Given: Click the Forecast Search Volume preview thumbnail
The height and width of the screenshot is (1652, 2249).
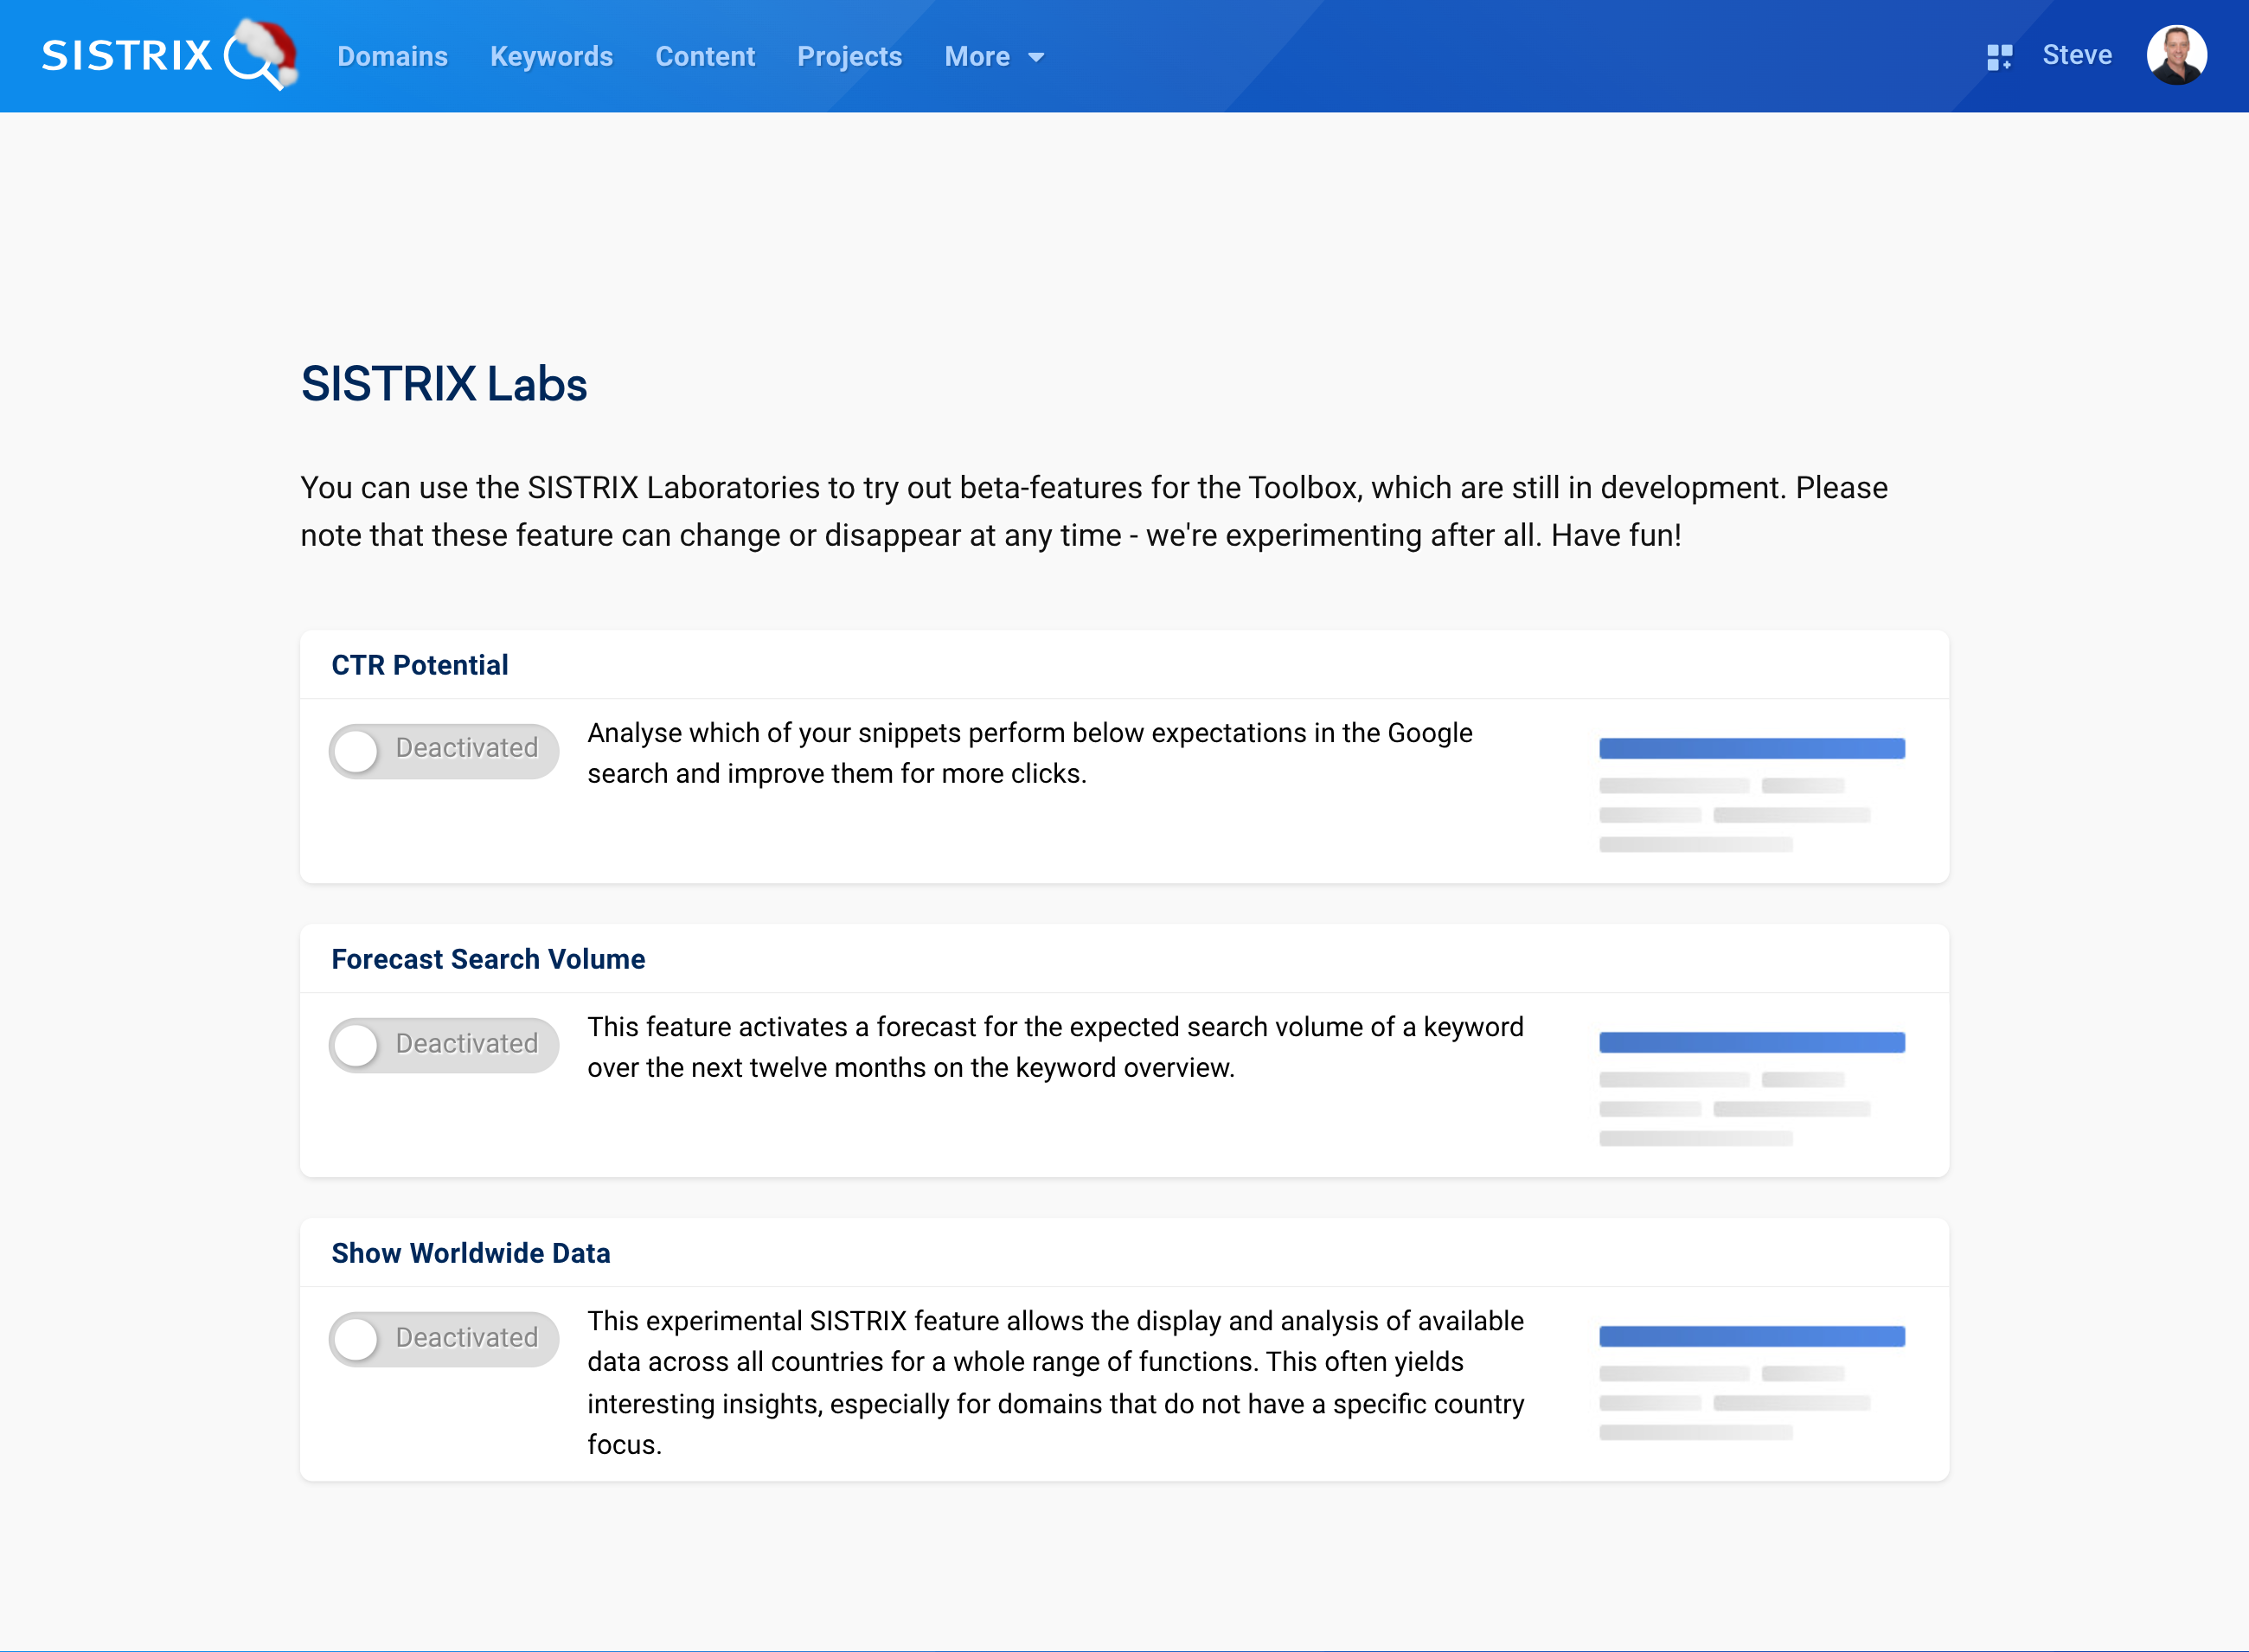Looking at the screenshot, I should coord(1751,1089).
